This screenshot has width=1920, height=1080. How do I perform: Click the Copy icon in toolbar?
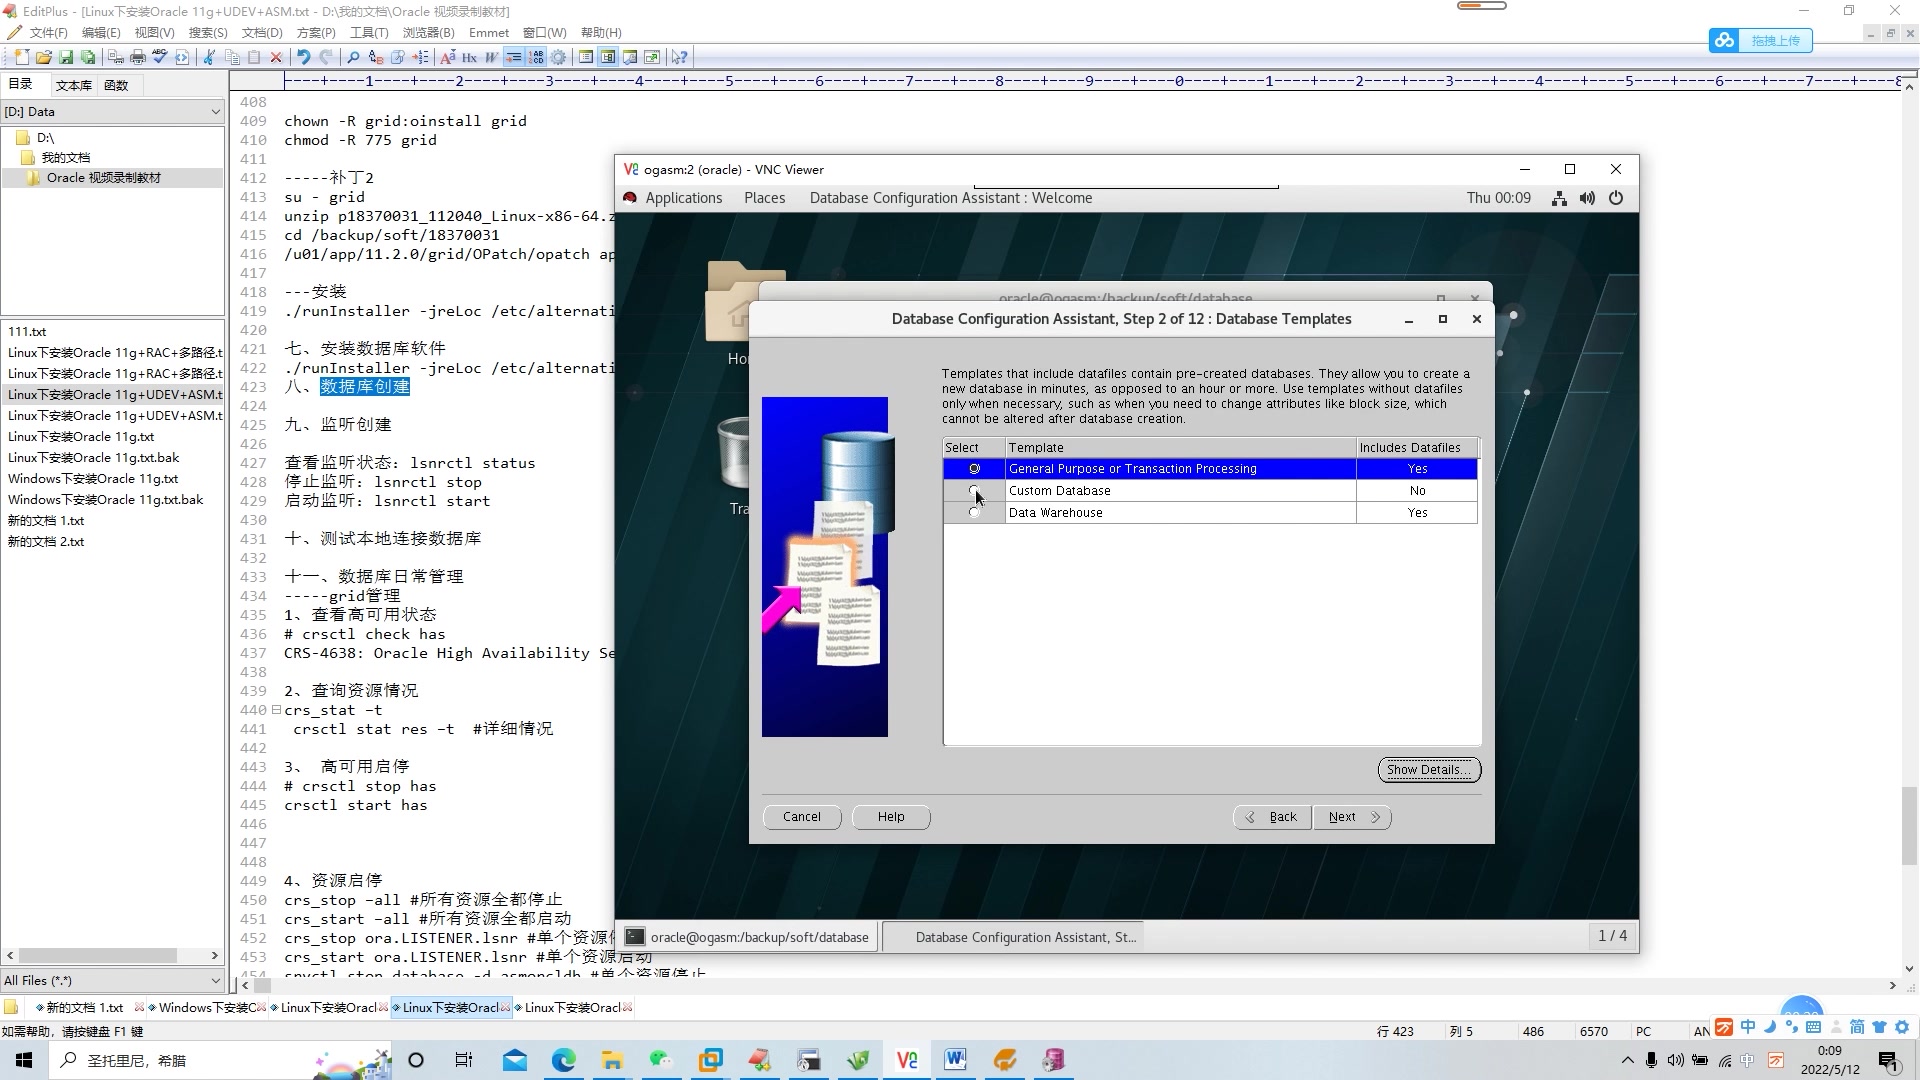[x=232, y=58]
